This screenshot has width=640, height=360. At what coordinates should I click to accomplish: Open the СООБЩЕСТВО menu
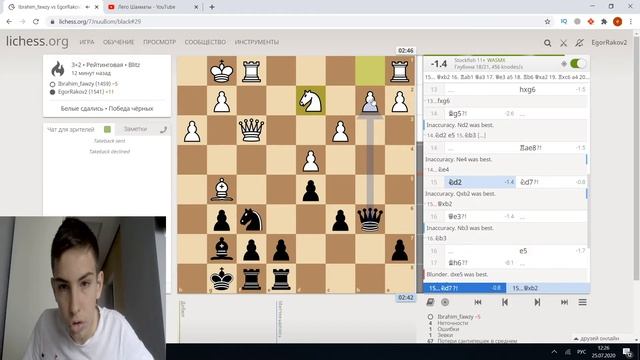click(205, 42)
